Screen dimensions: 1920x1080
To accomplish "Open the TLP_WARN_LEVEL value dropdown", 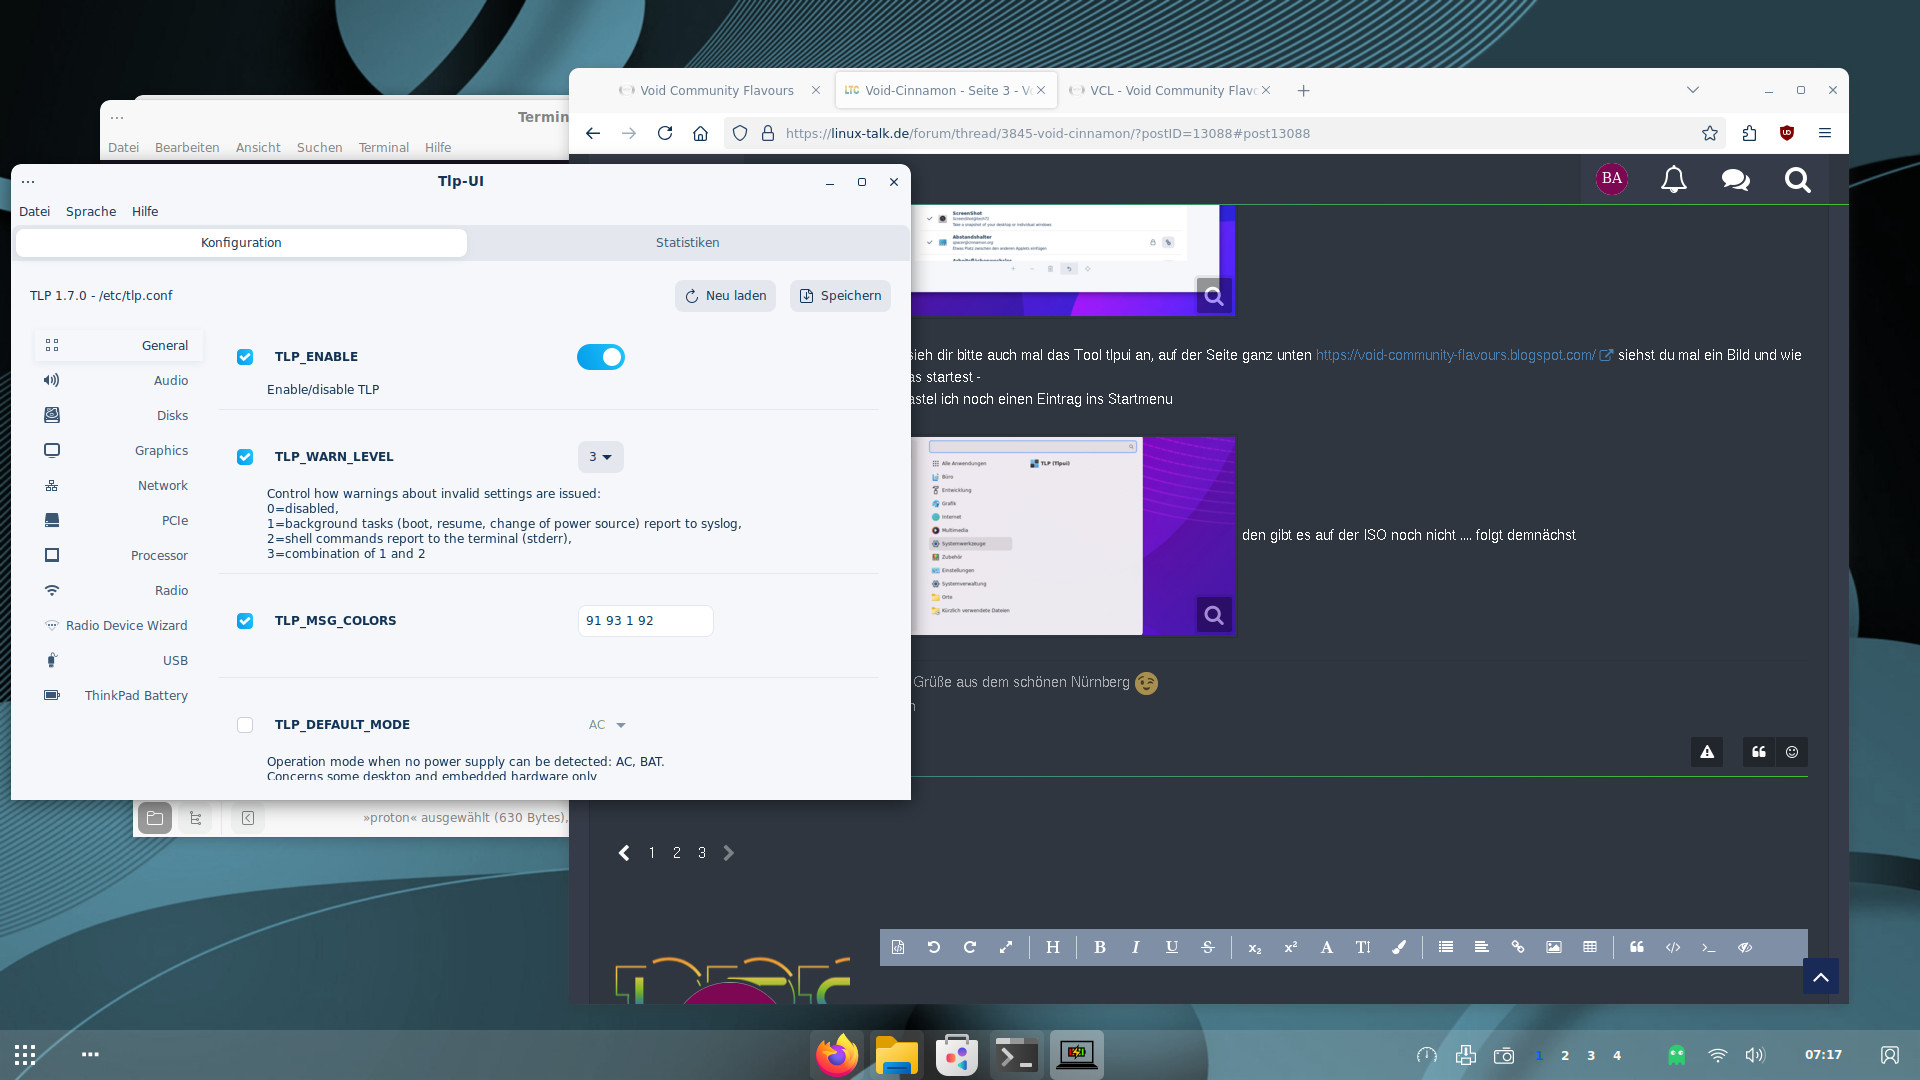I will point(600,457).
